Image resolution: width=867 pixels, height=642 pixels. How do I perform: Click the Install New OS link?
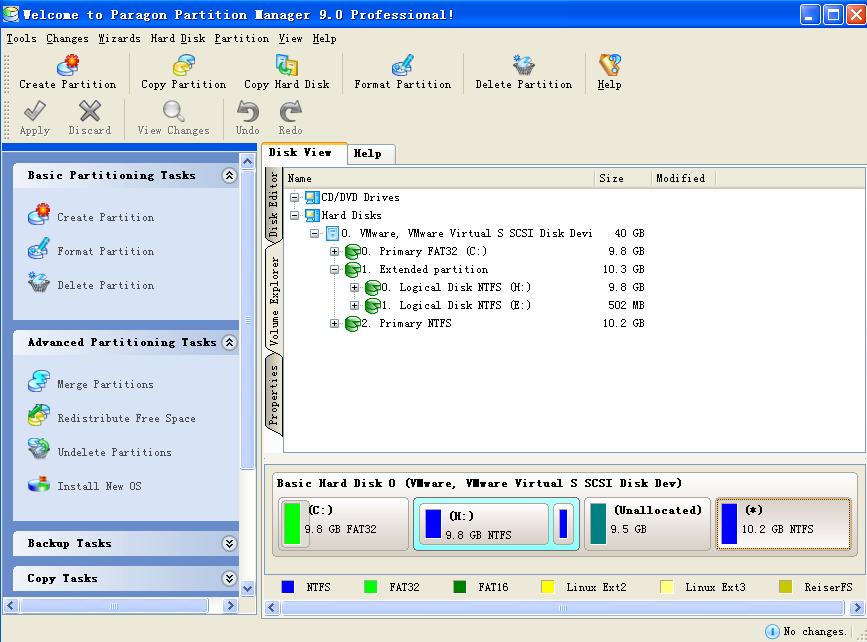(100, 486)
